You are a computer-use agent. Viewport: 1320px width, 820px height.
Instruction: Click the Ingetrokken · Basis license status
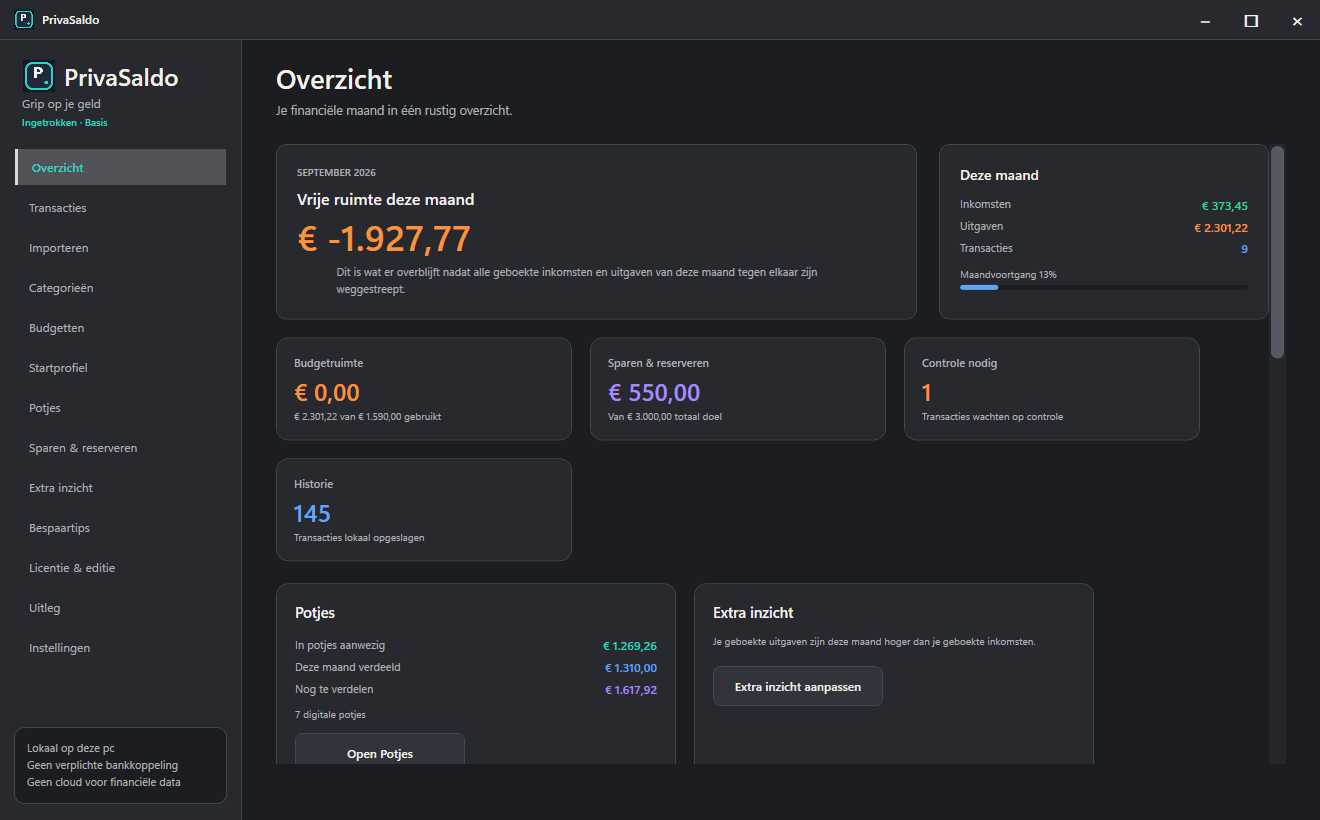pos(65,123)
